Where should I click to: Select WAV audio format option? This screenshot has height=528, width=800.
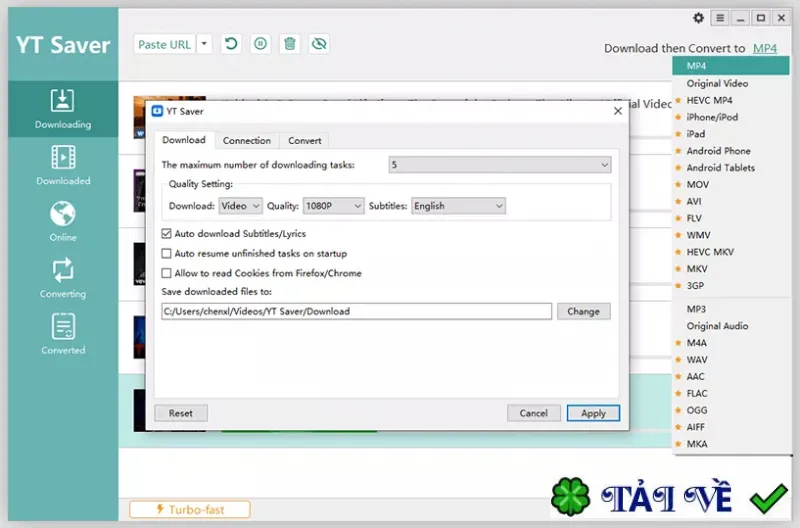coord(731,359)
